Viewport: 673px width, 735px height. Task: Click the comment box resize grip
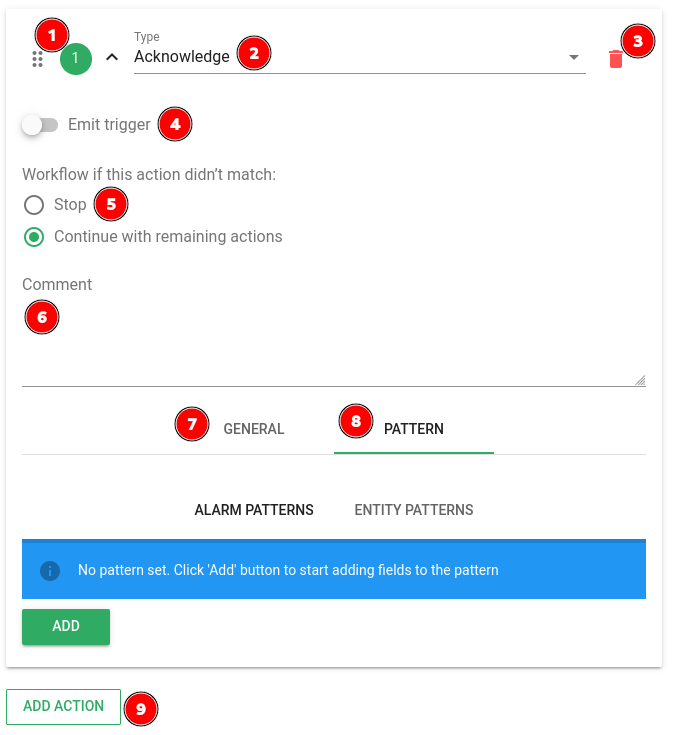[640, 380]
